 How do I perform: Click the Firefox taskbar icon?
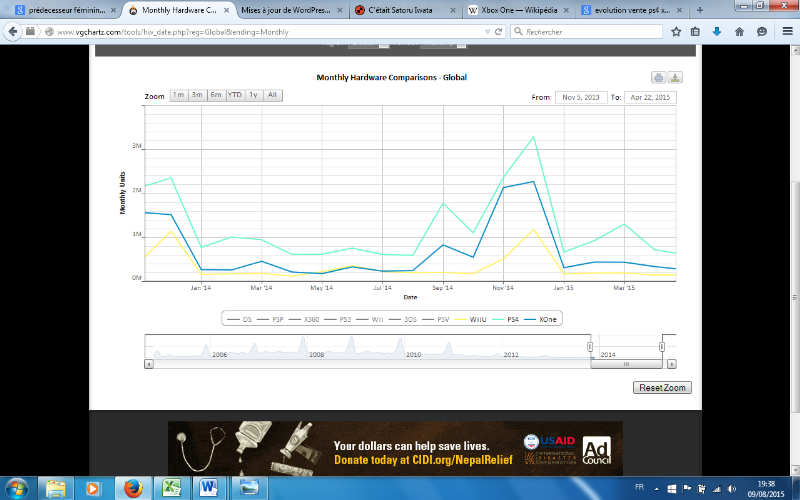click(x=133, y=488)
